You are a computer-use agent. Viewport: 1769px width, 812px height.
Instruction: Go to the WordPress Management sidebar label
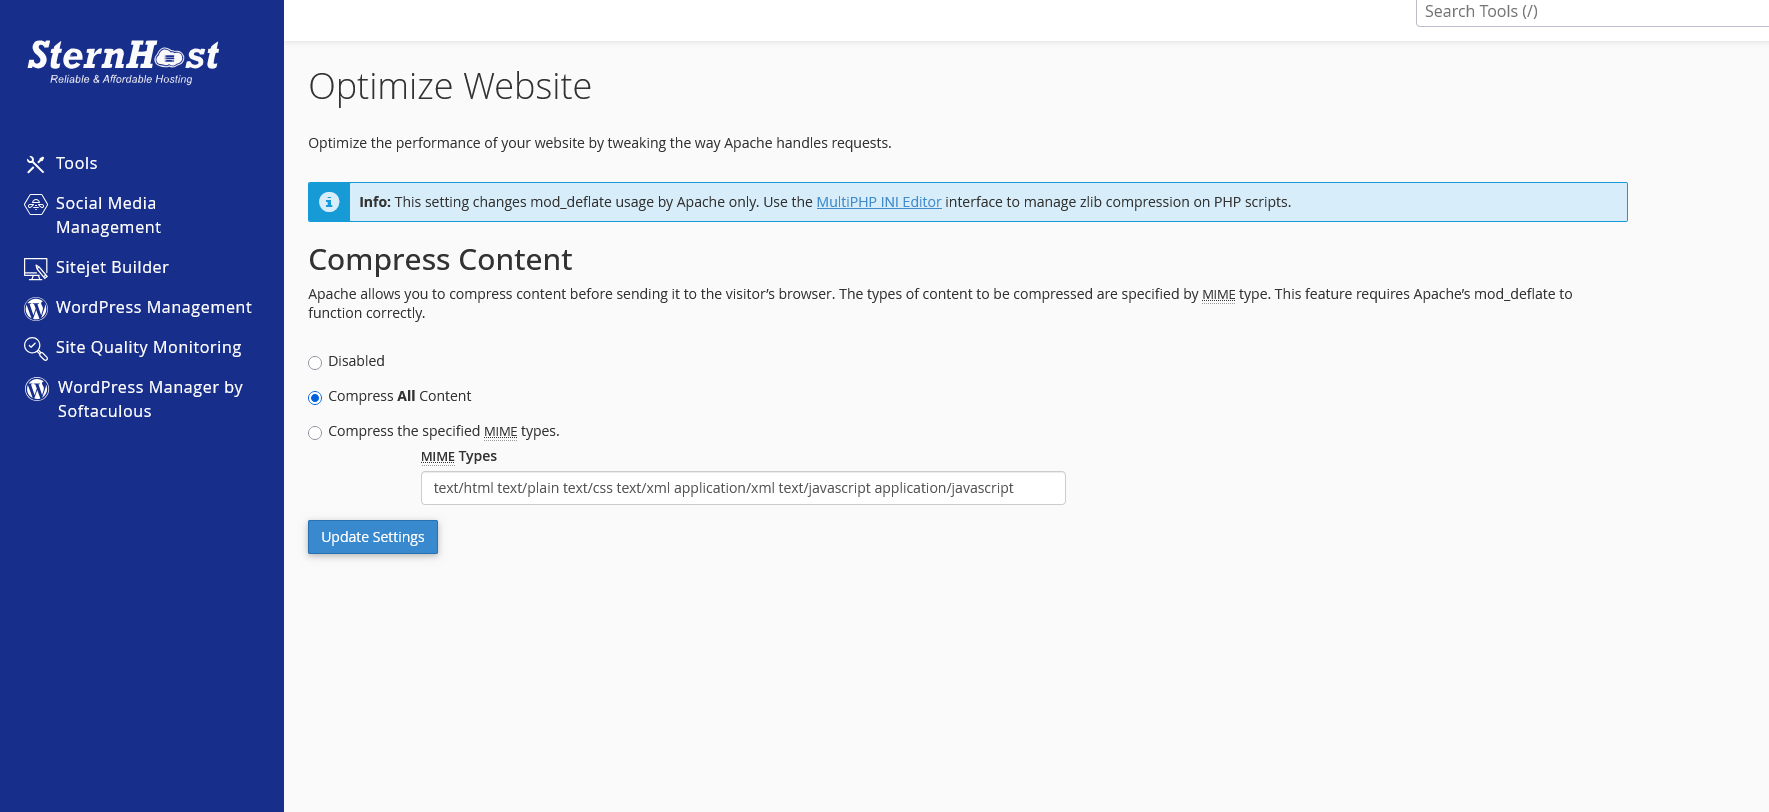(153, 307)
